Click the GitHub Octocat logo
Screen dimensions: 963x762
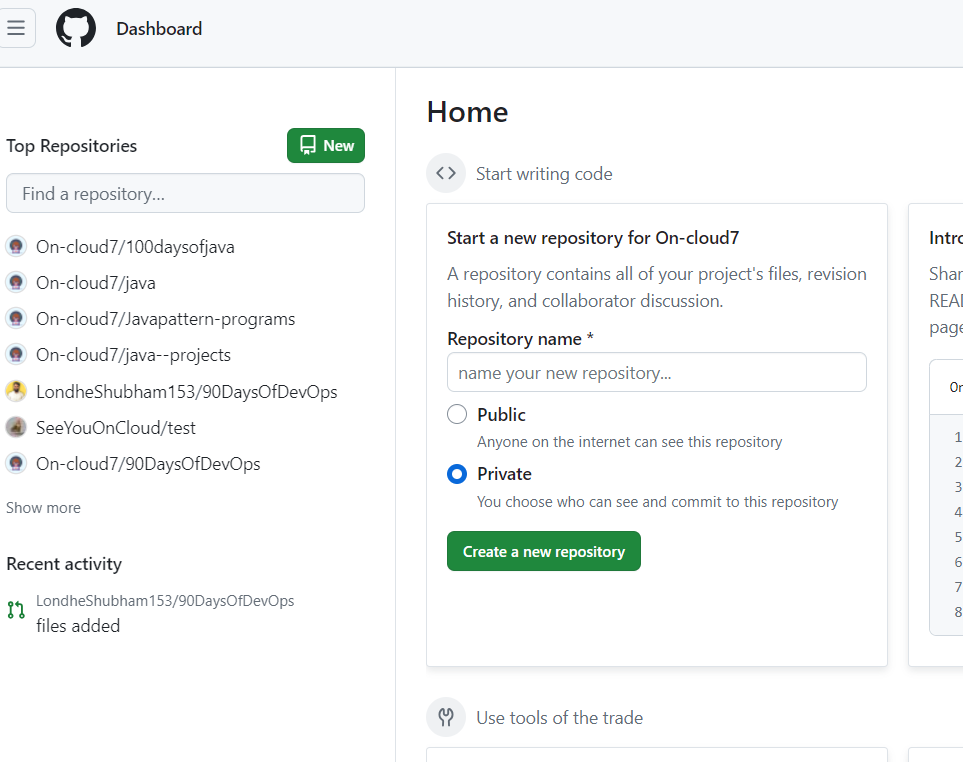[x=76, y=28]
